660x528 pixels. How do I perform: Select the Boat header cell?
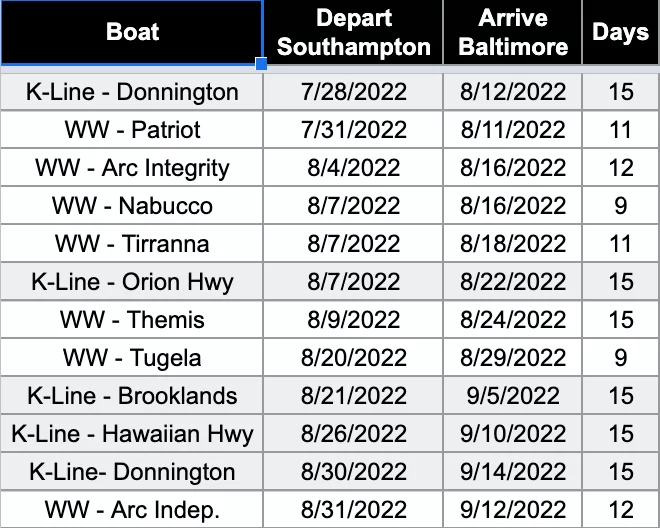point(132,32)
